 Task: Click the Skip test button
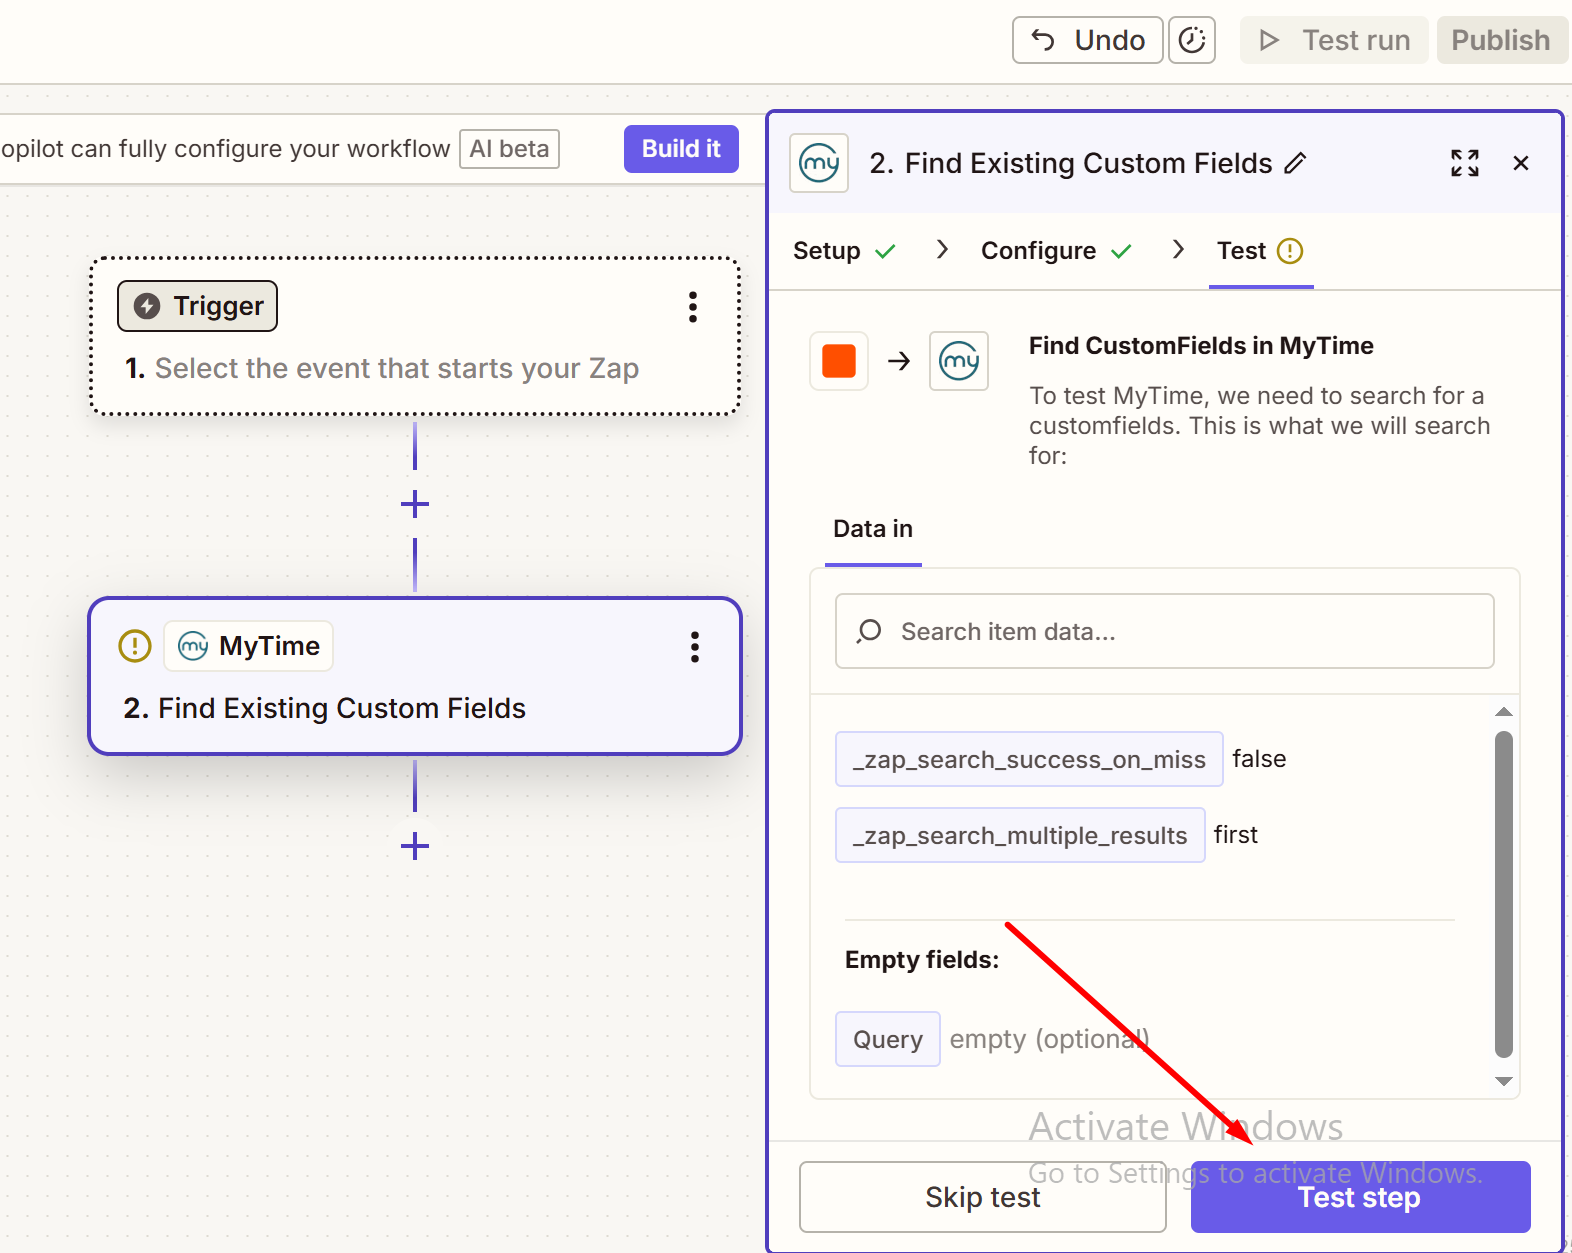tap(983, 1197)
